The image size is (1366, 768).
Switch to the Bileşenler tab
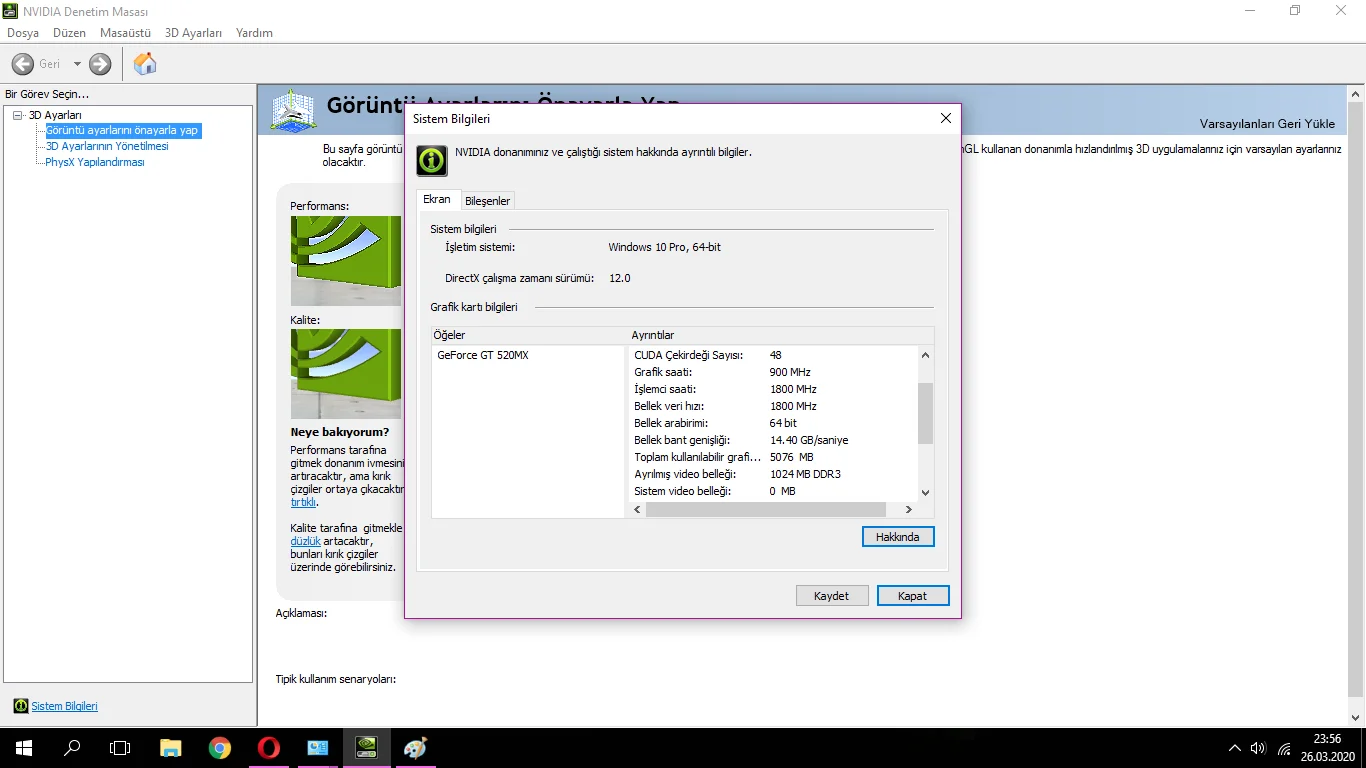[x=488, y=201]
